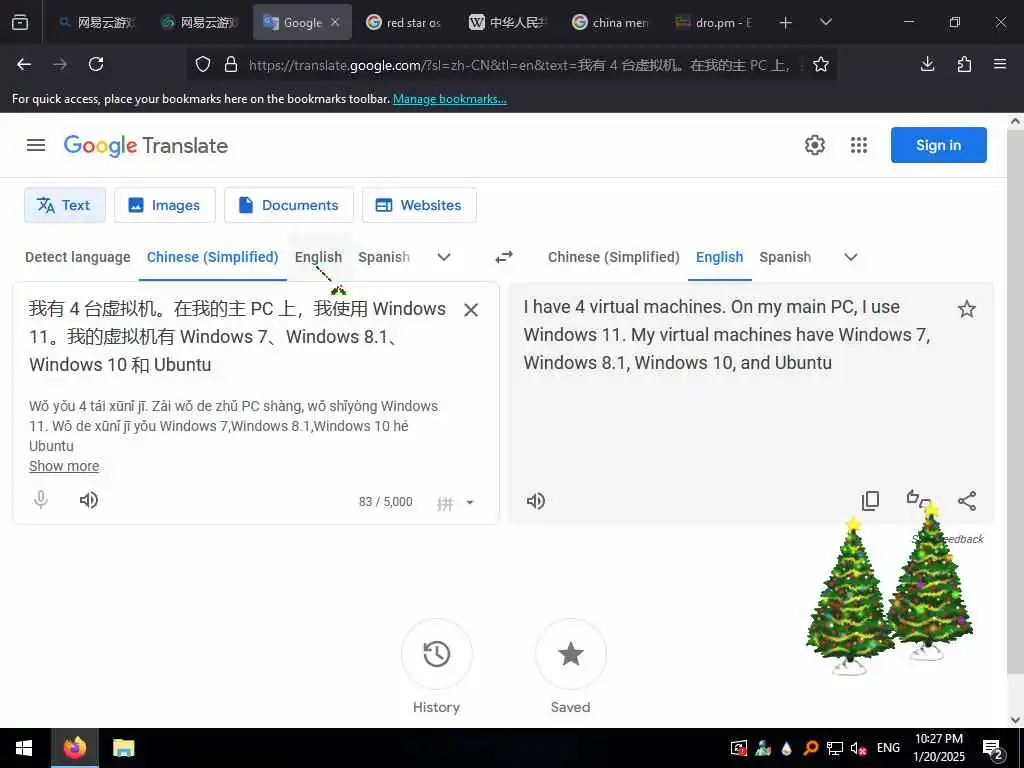Open the network tray icon
This screenshot has height=768, width=1024.
click(835, 748)
